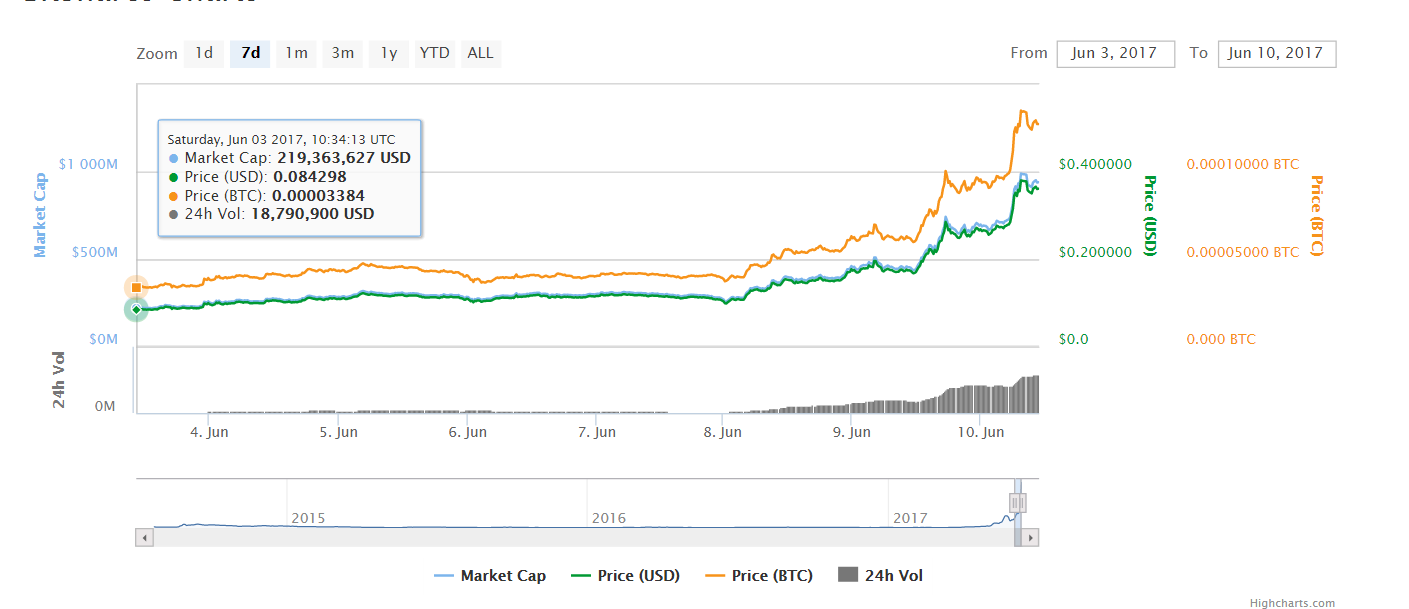The width and height of the screenshot is (1409, 609).
Task: Set zoom range to 1d
Action: 204,53
